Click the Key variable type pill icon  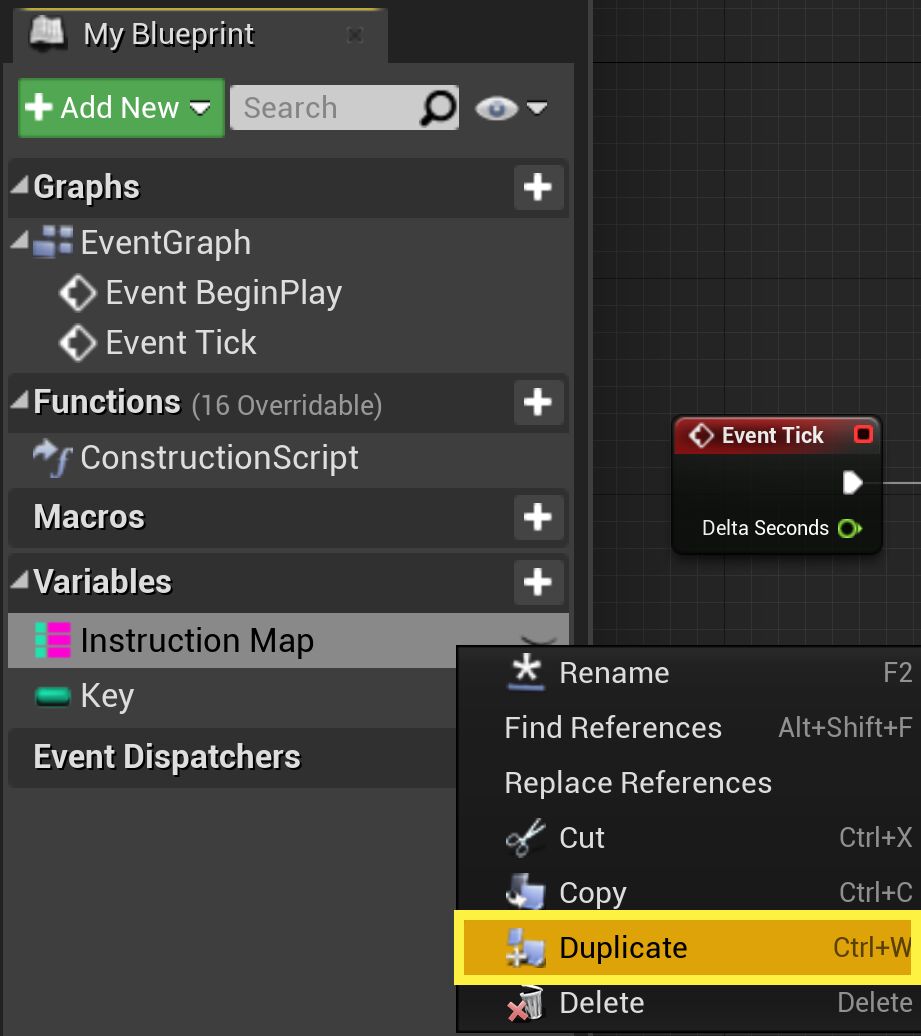53,696
